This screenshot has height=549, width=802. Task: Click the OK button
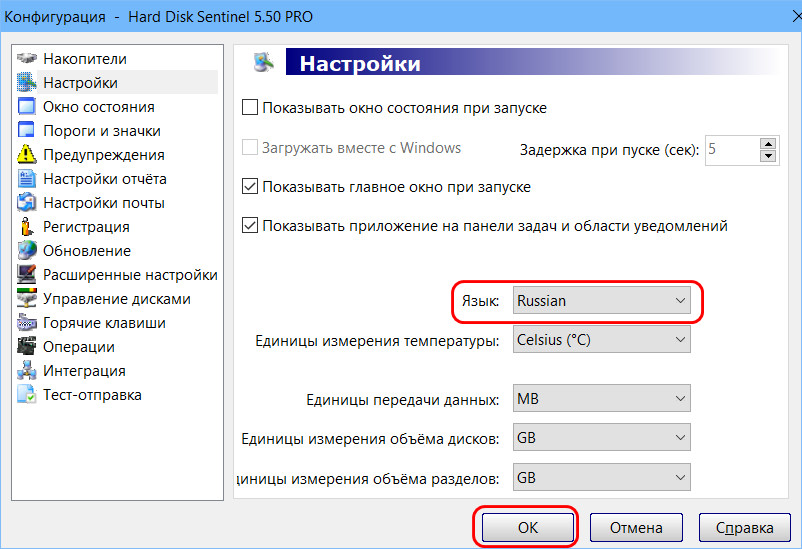point(528,528)
